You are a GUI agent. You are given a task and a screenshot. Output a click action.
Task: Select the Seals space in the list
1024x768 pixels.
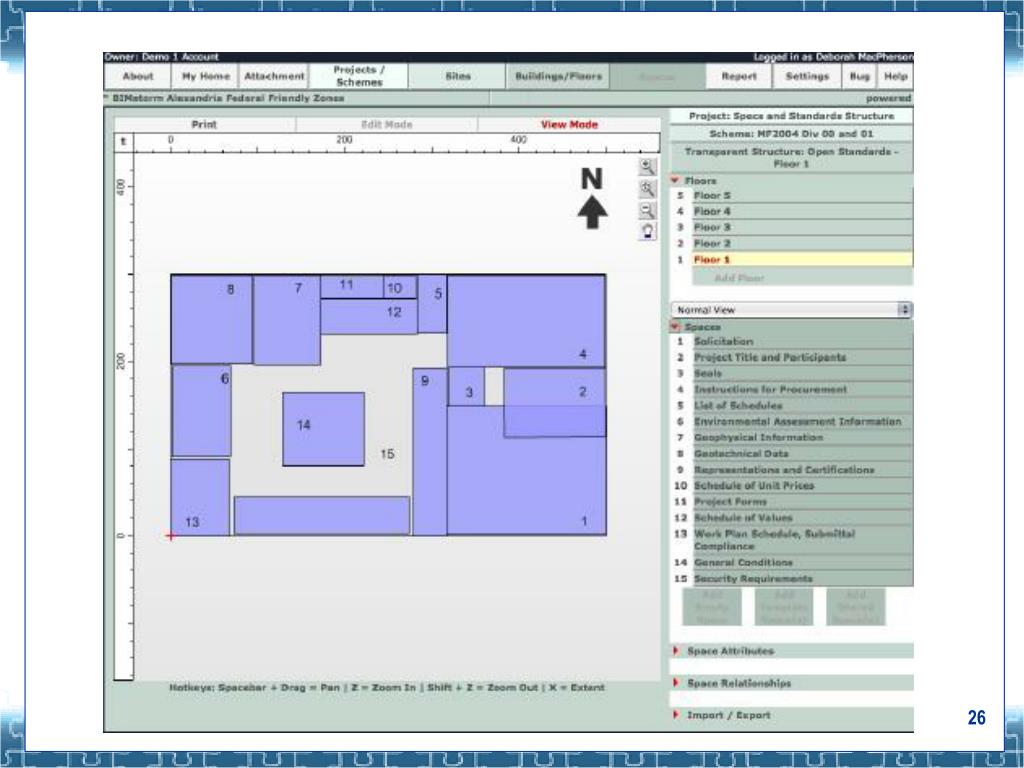(x=802, y=374)
